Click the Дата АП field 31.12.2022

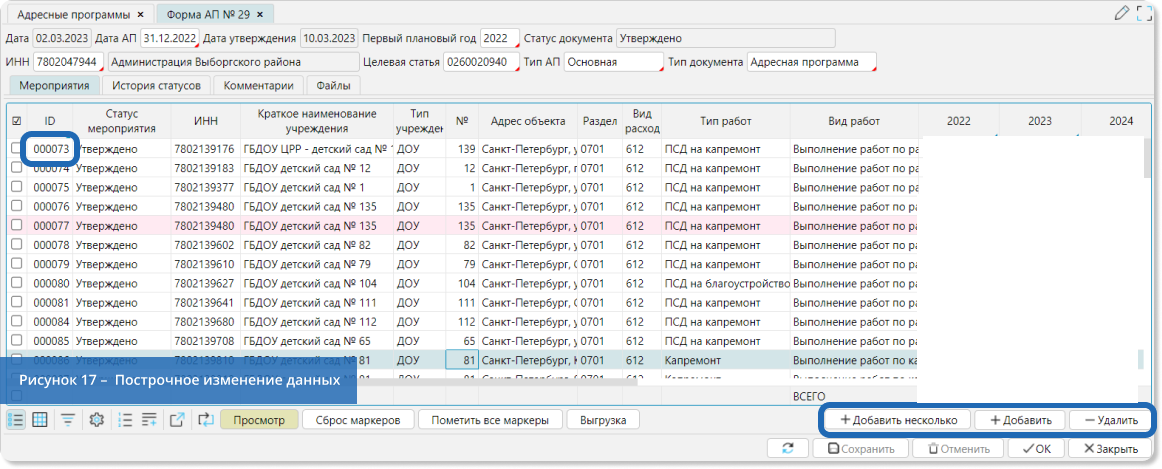[170, 39]
